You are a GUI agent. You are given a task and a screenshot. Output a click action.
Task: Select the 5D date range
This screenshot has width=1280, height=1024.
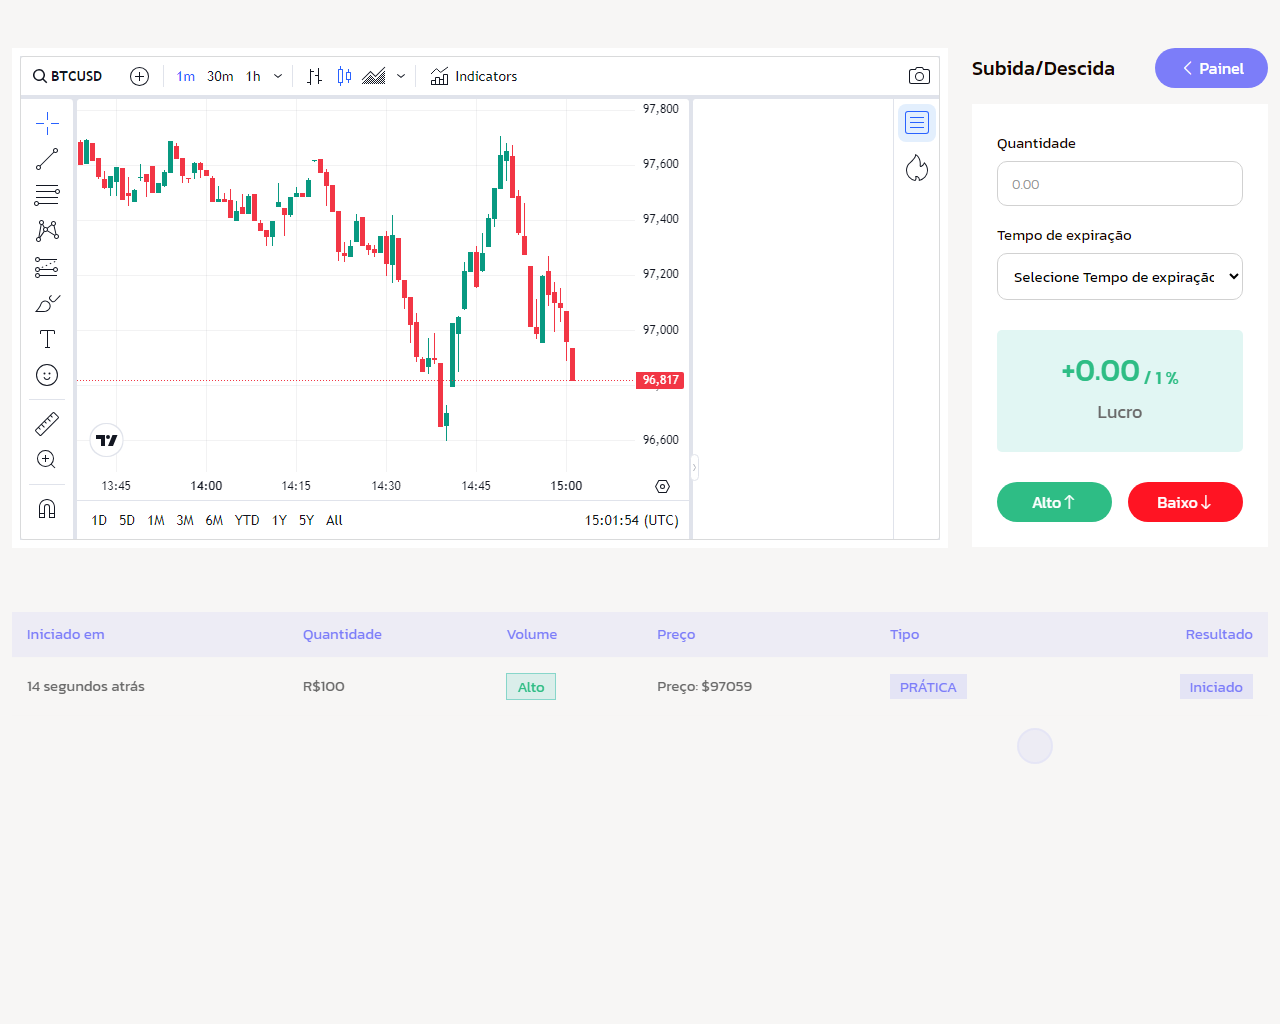coord(127,520)
